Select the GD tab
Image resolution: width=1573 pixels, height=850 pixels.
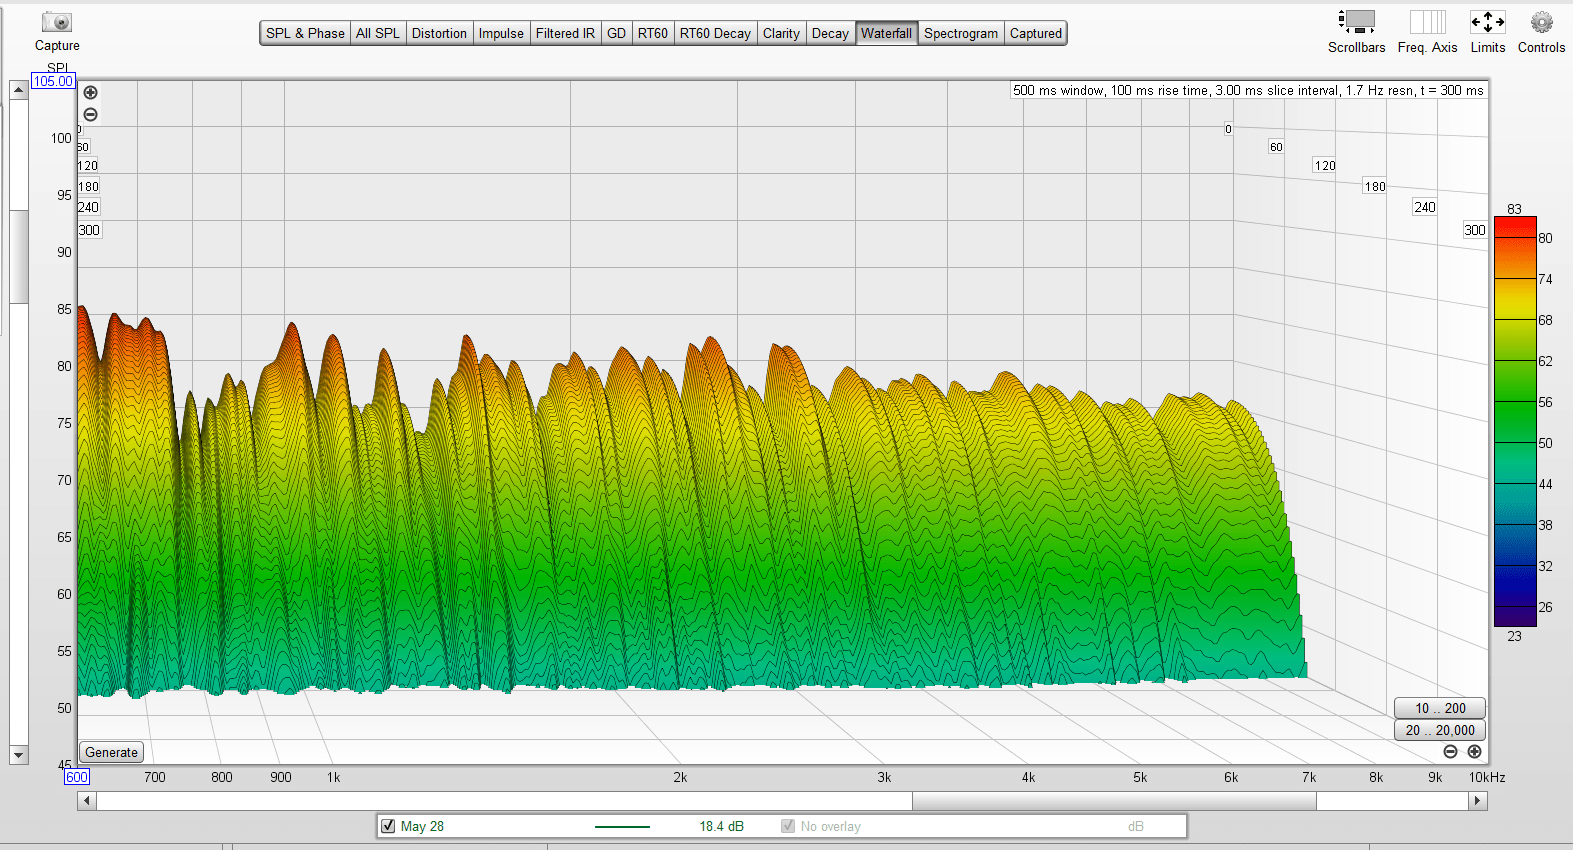coord(616,33)
